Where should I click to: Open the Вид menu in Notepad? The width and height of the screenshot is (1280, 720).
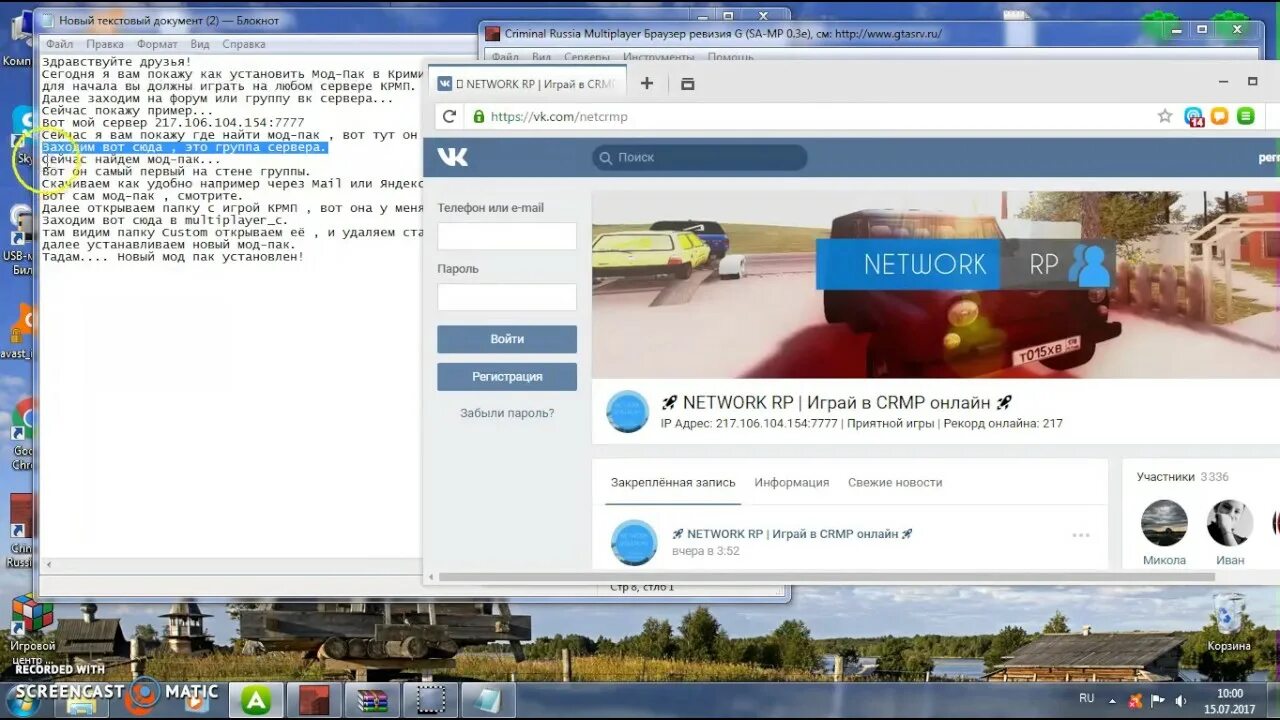pyautogui.click(x=200, y=44)
